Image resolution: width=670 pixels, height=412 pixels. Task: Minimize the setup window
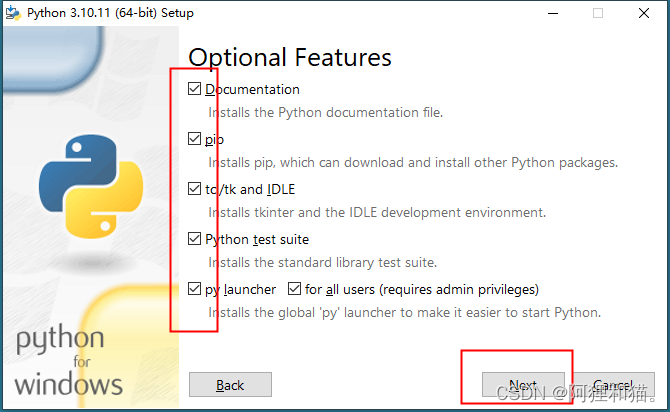coord(553,13)
